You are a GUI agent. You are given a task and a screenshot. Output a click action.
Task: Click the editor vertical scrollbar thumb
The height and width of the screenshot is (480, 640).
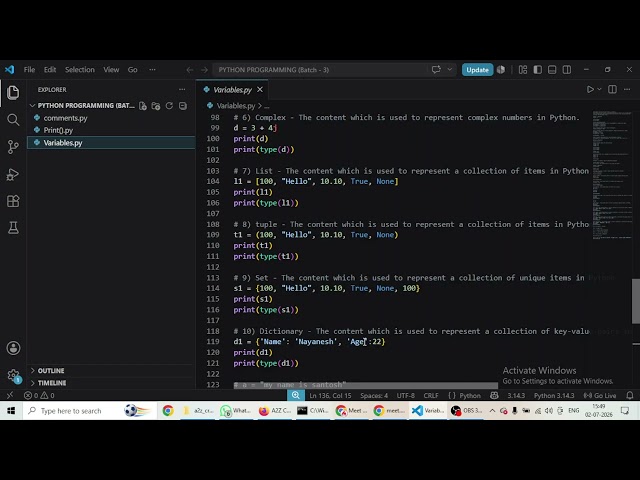click(x=636, y=301)
